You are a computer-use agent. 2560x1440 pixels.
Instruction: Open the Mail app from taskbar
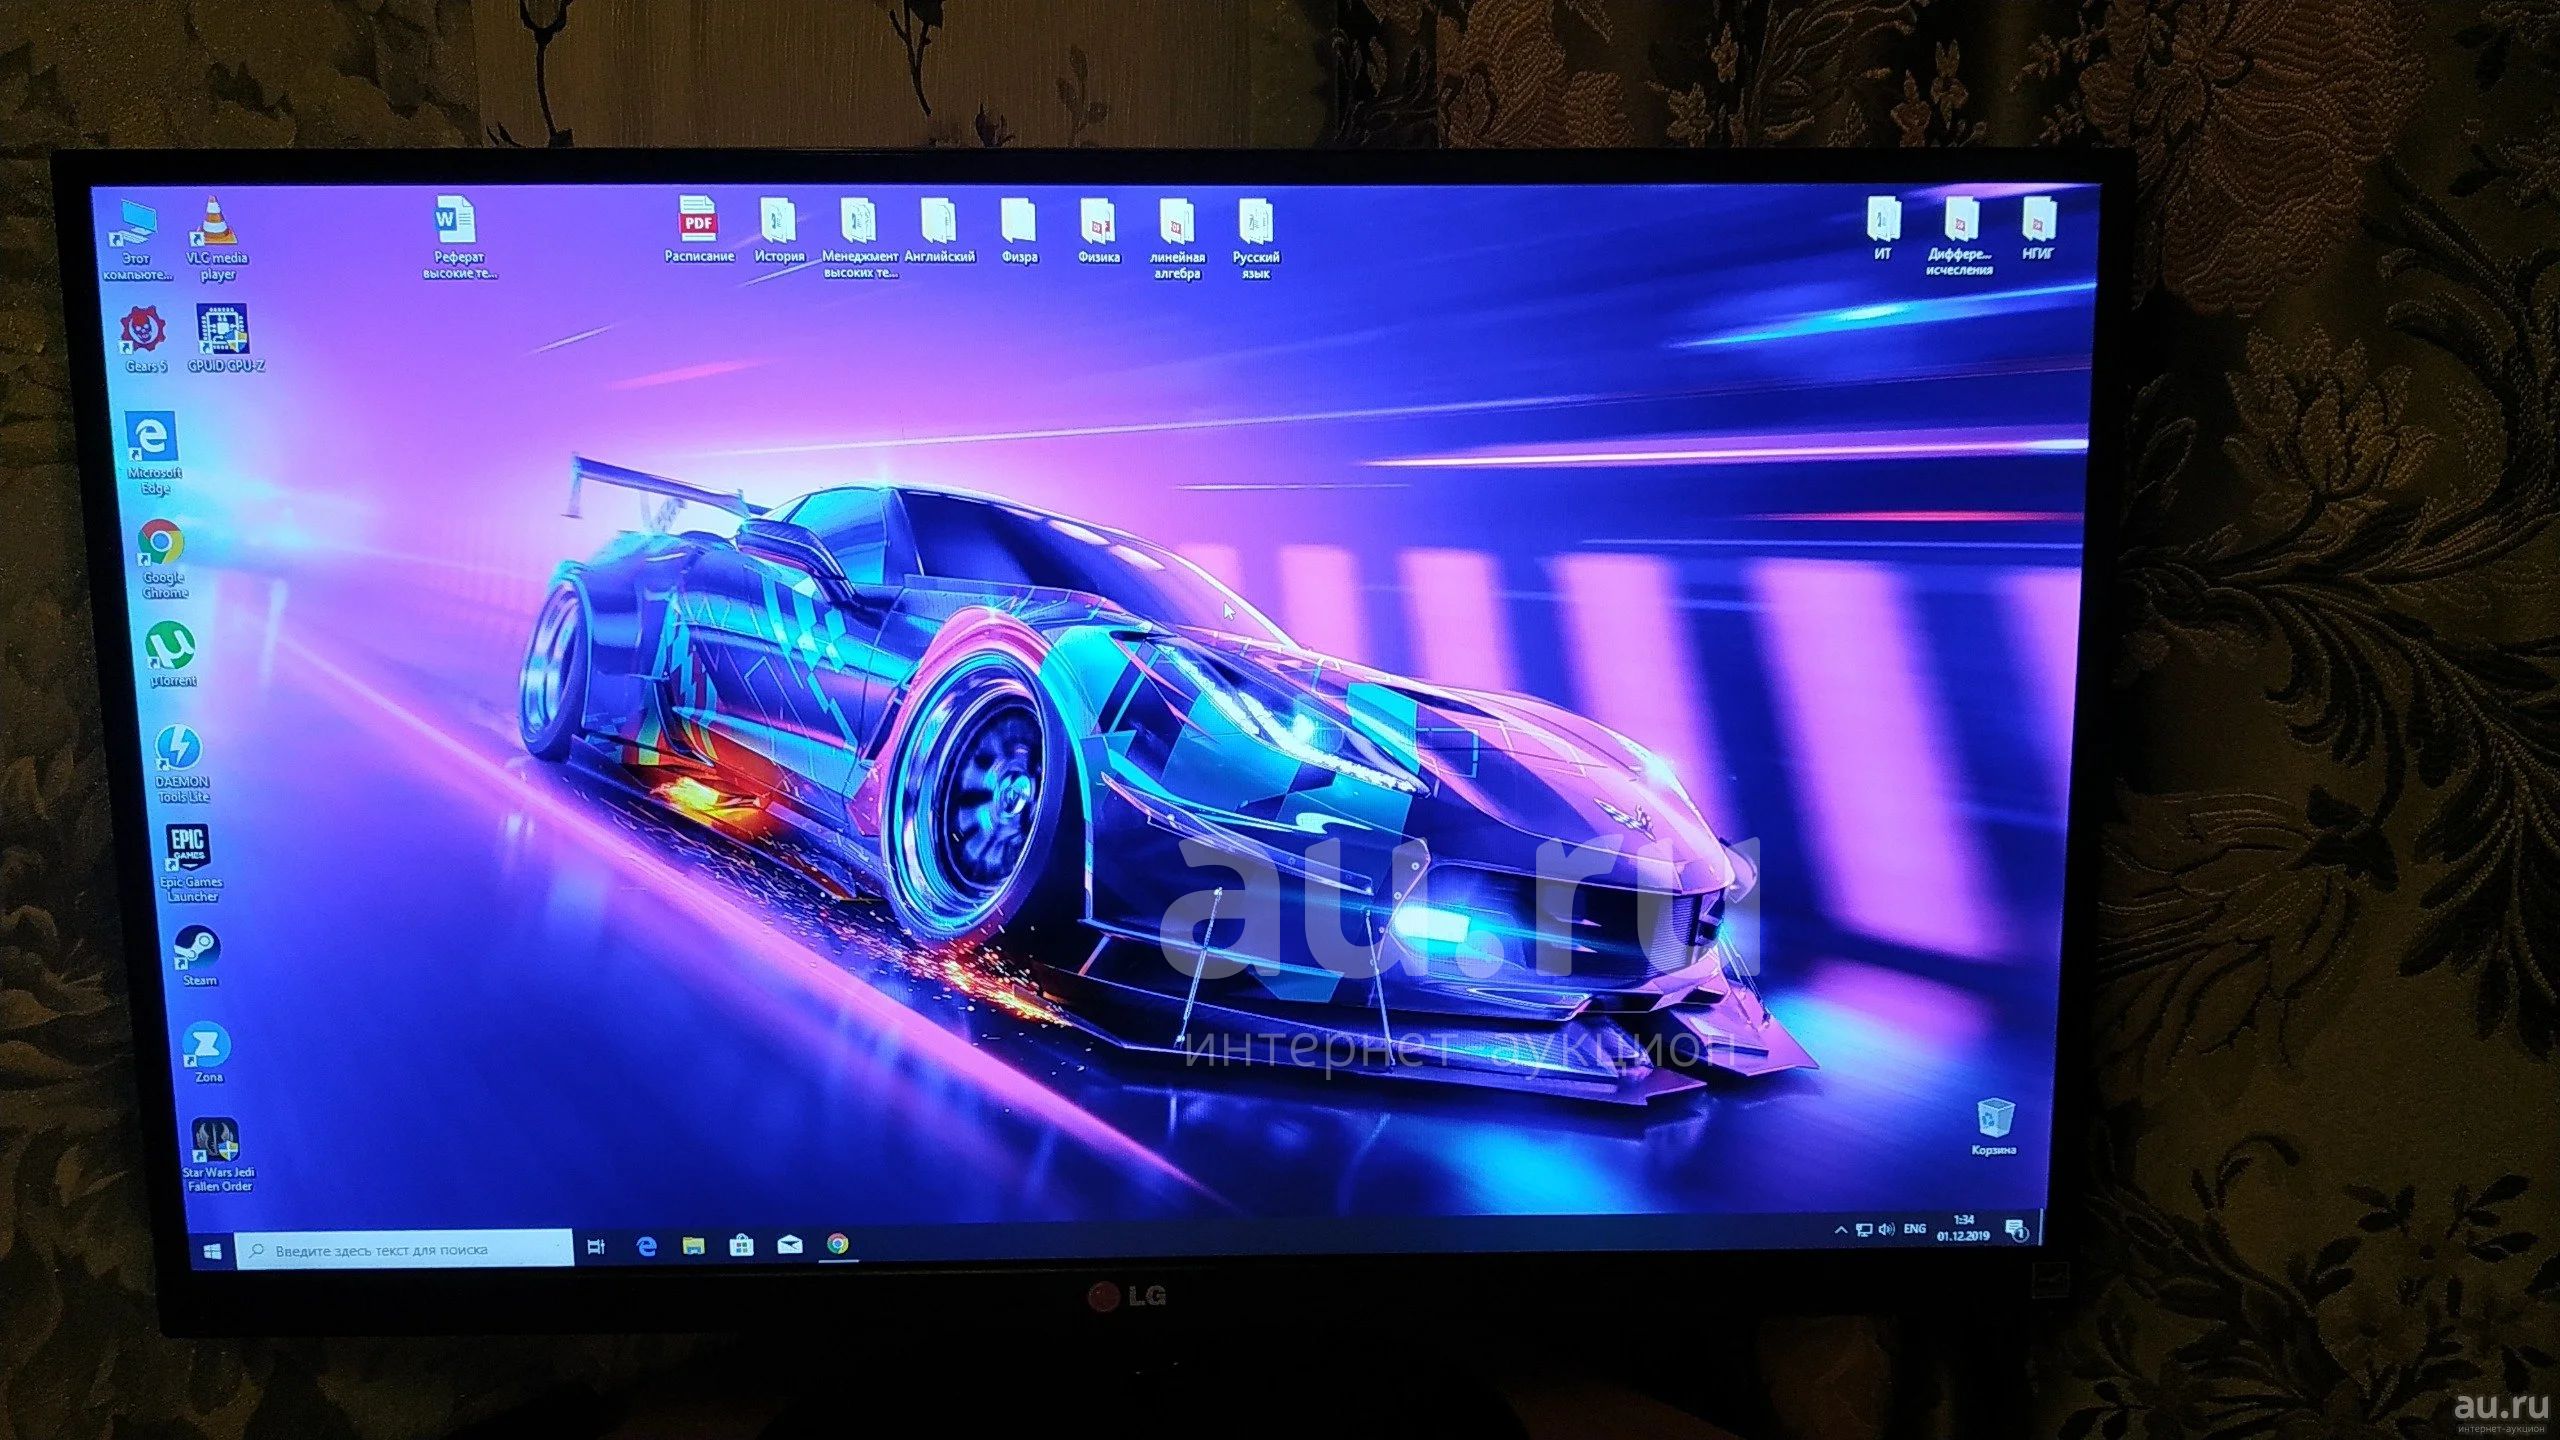[789, 1244]
